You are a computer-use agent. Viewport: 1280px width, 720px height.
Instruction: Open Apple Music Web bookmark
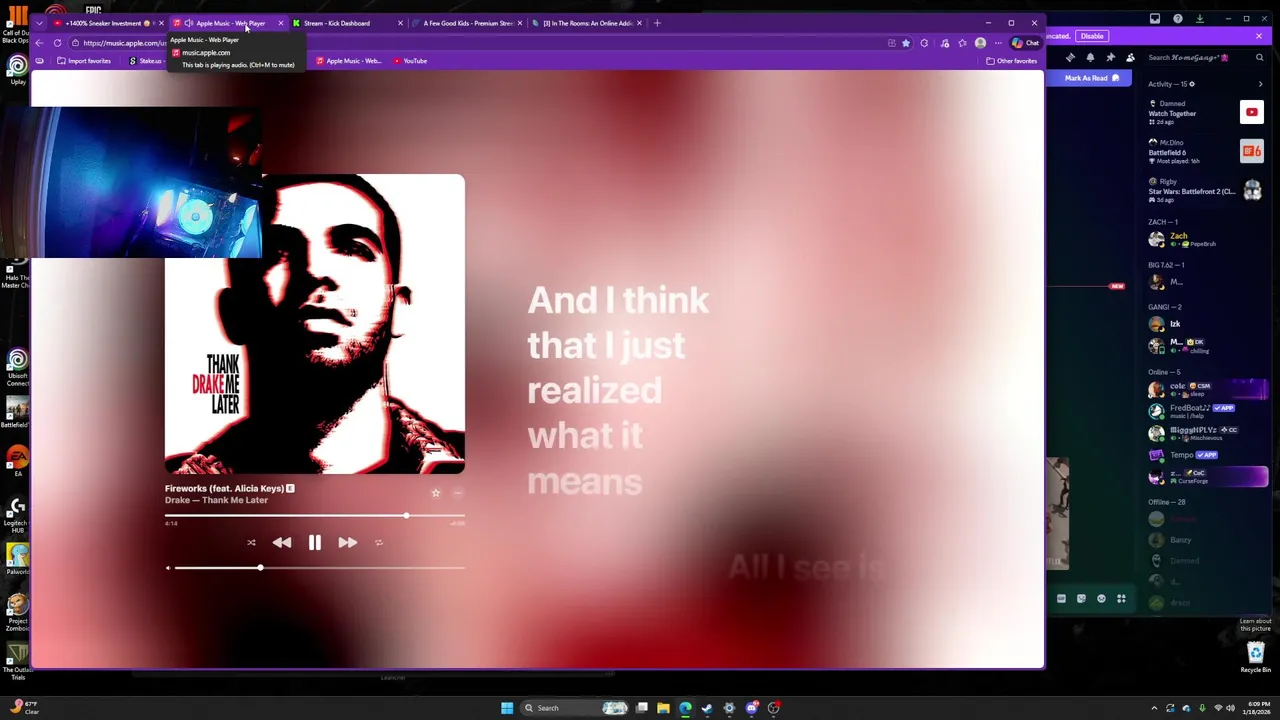(348, 61)
